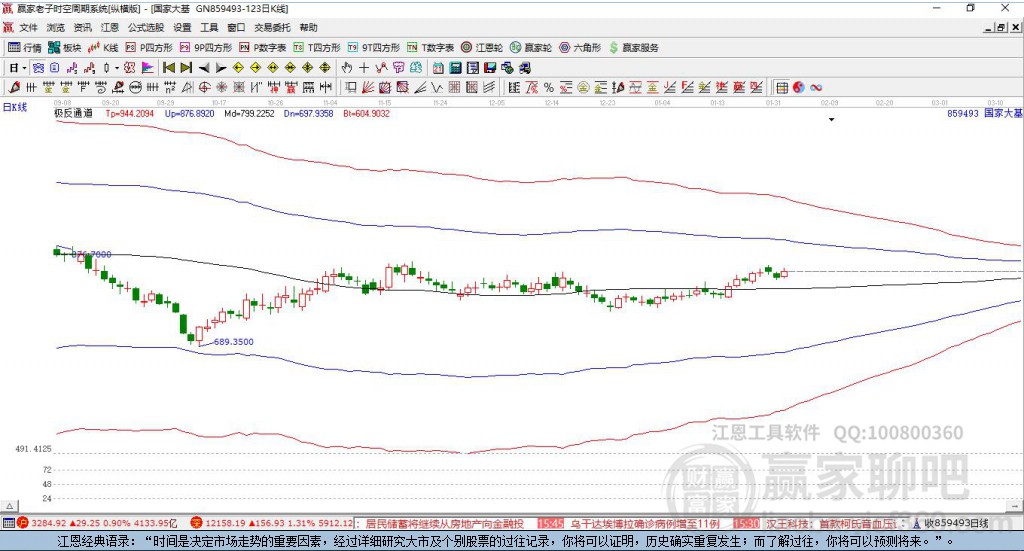
Task: Click the magenta flag chart icon
Action: (x=148, y=68)
